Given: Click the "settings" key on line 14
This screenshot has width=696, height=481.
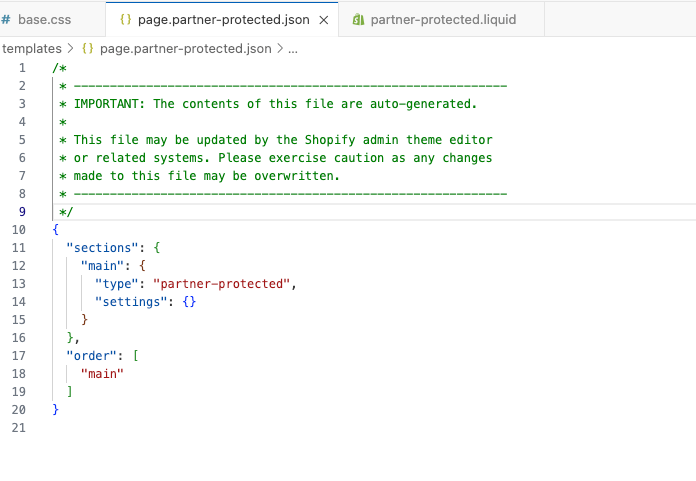Looking at the screenshot, I should (x=135, y=301).
